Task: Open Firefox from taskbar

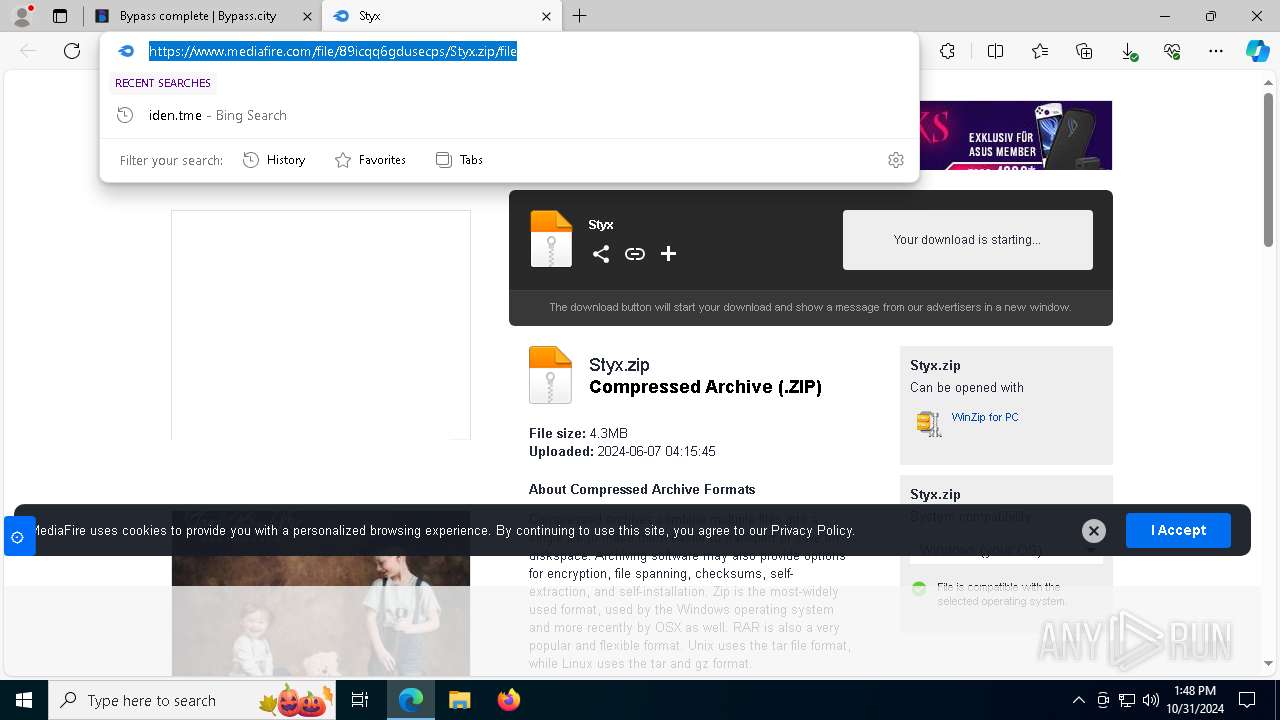Action: point(508,700)
